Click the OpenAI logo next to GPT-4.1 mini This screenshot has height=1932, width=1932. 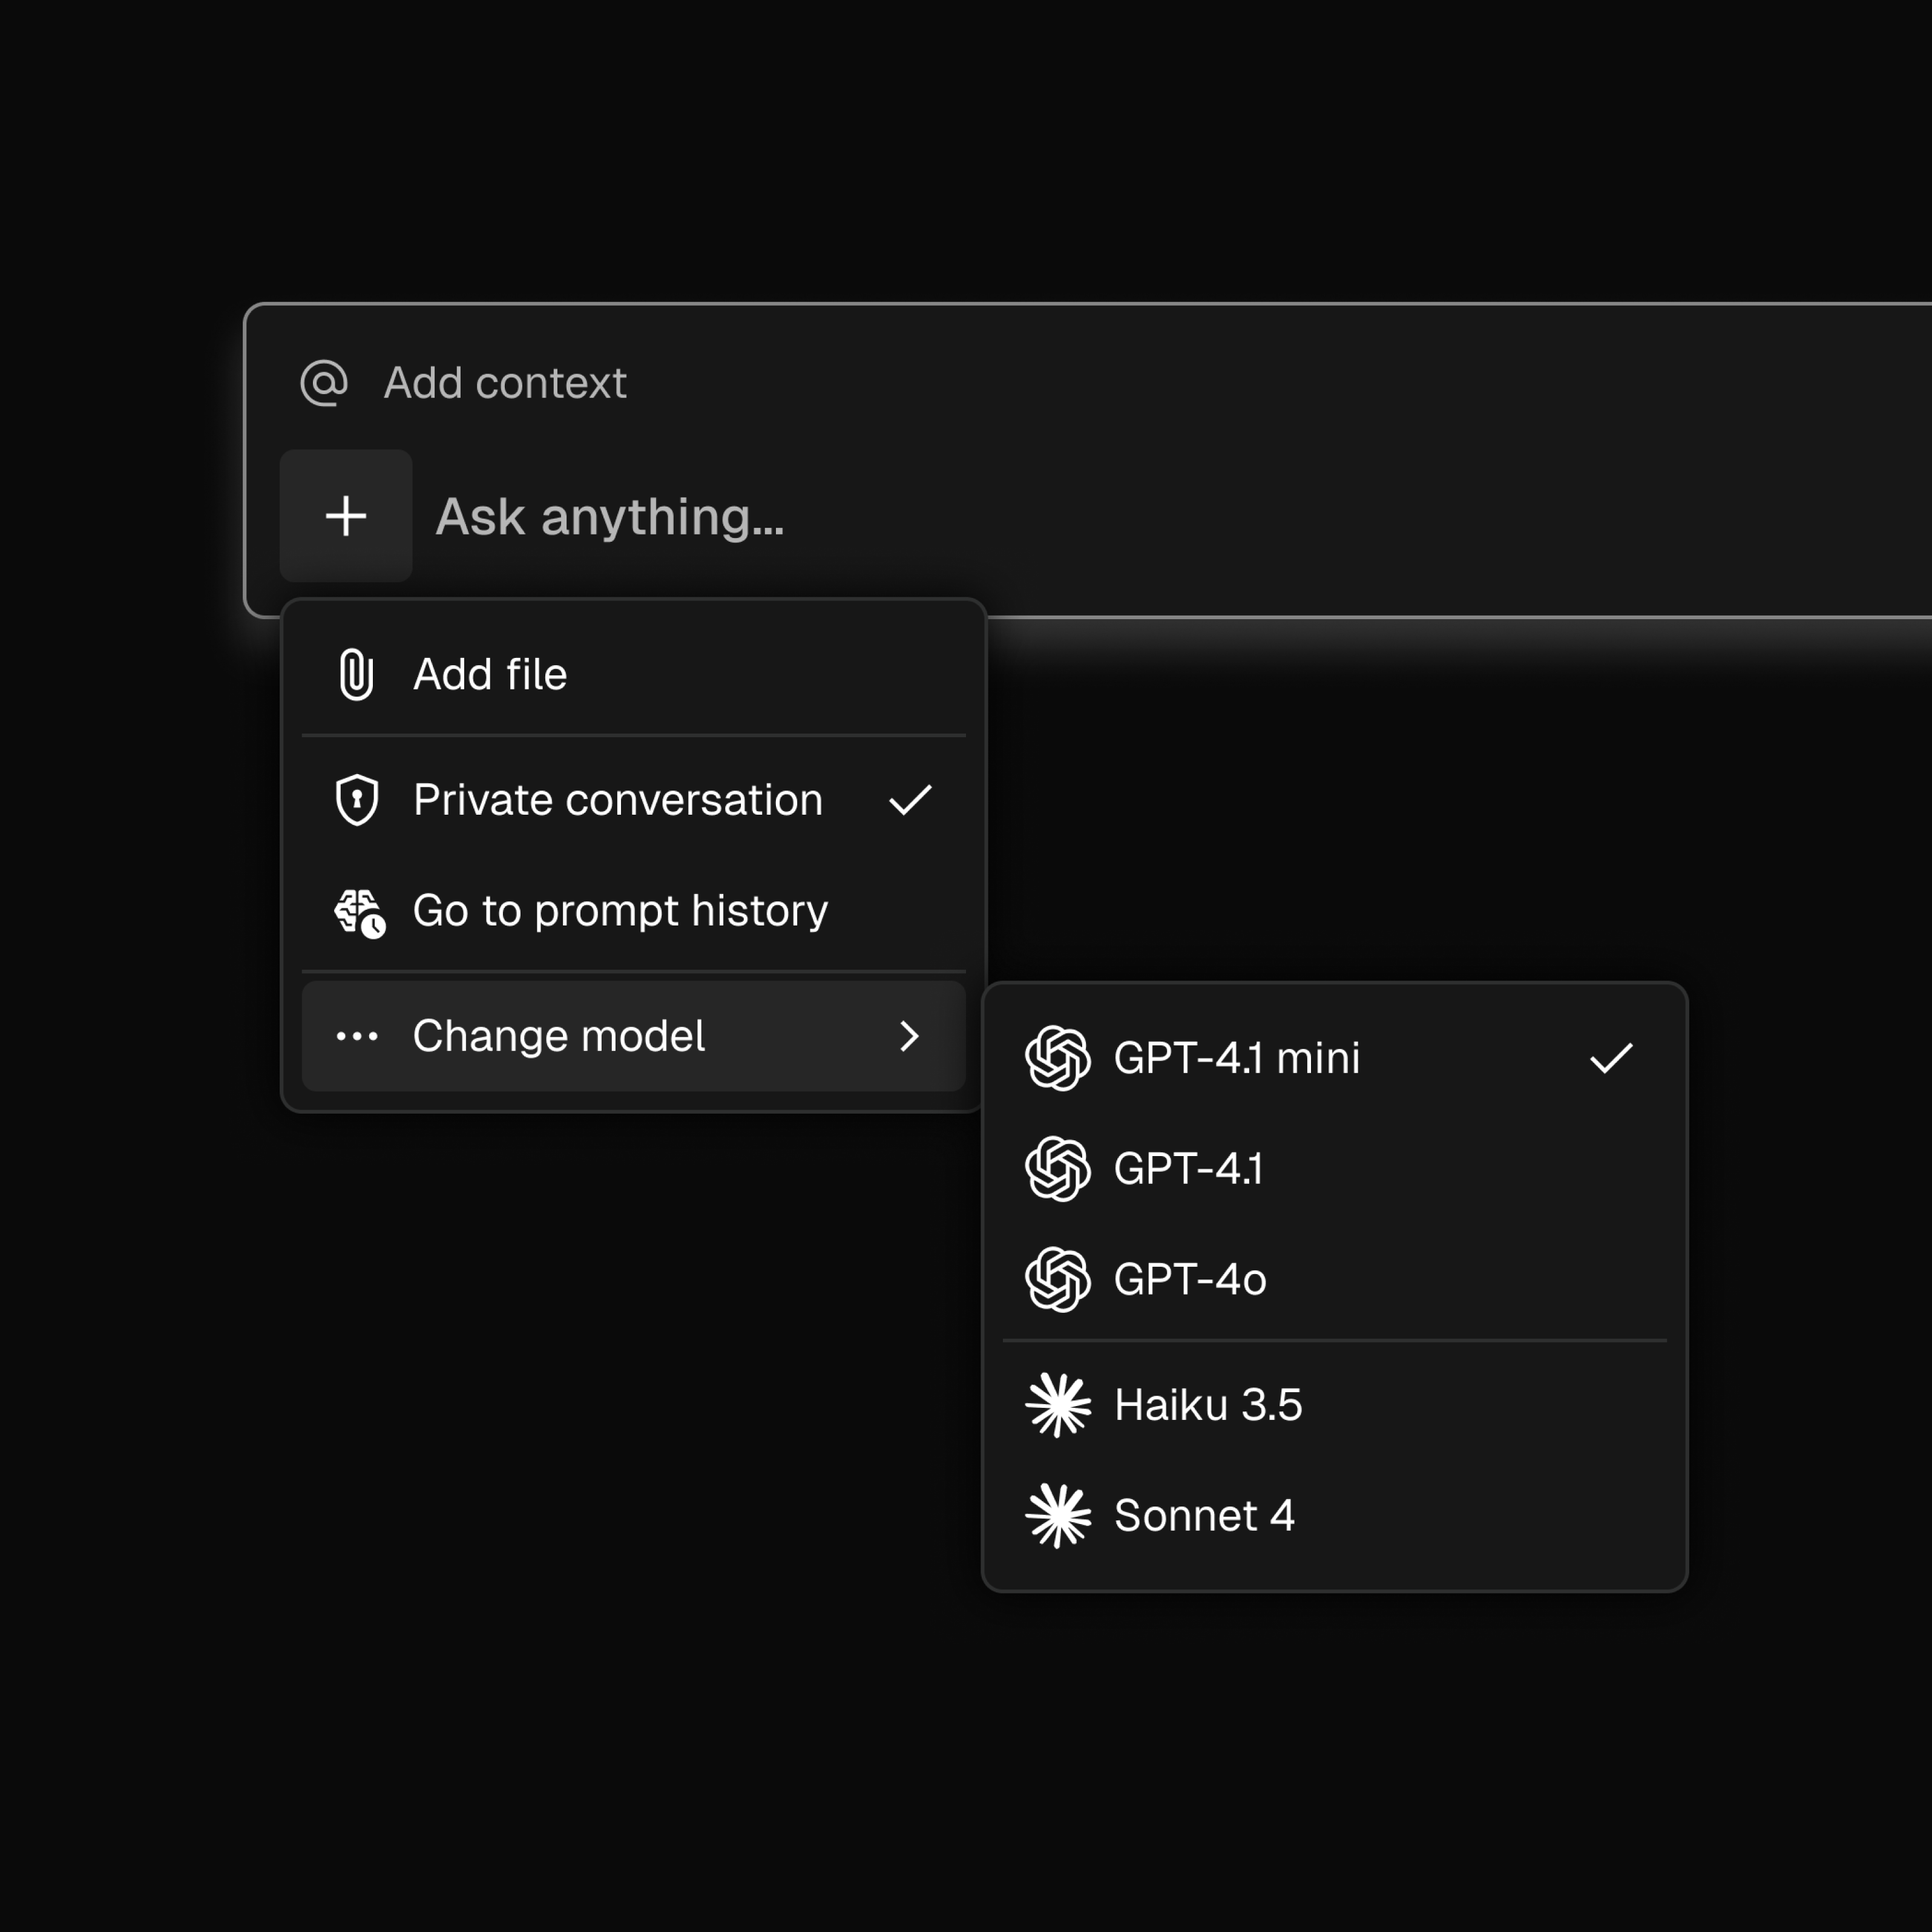(x=1058, y=1058)
